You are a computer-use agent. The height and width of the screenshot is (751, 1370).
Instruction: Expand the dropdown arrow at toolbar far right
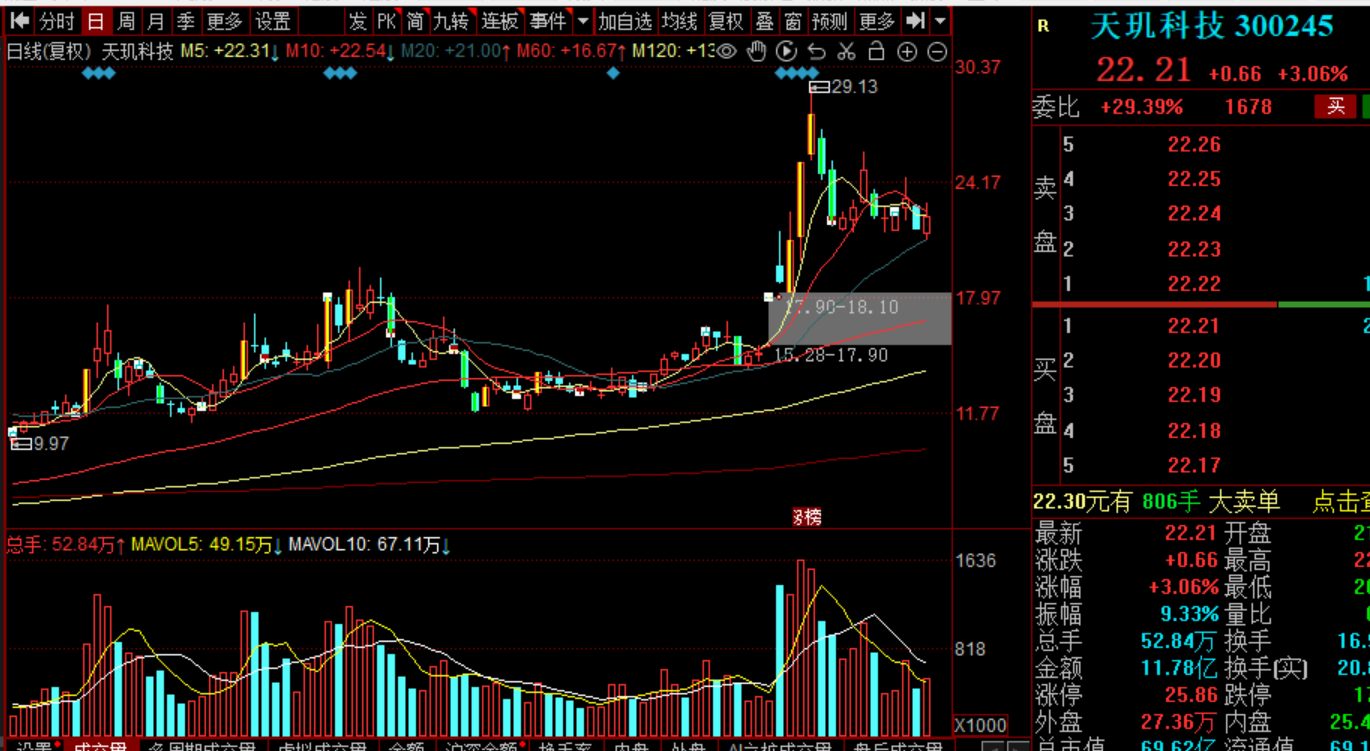[x=940, y=21]
